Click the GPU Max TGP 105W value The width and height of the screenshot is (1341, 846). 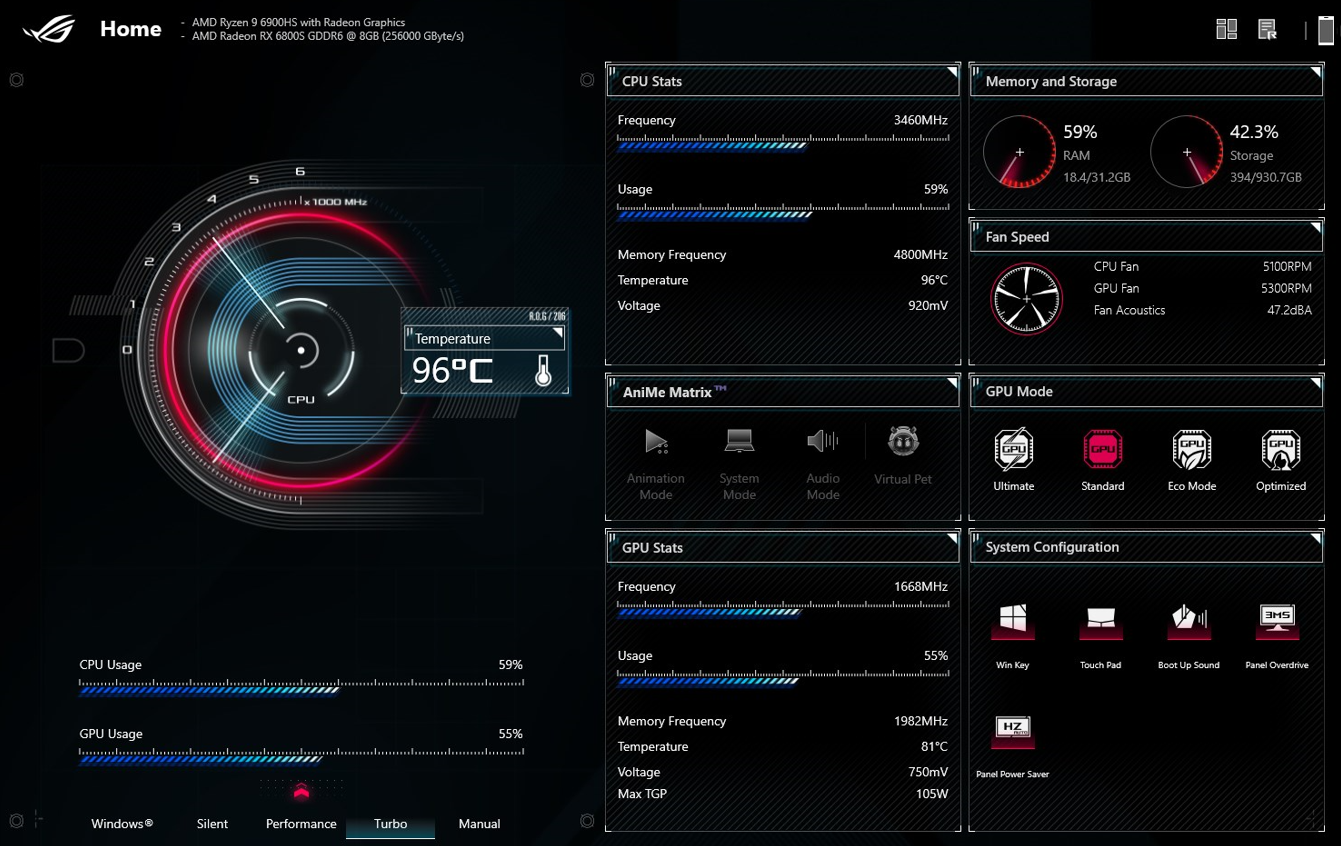tap(930, 794)
